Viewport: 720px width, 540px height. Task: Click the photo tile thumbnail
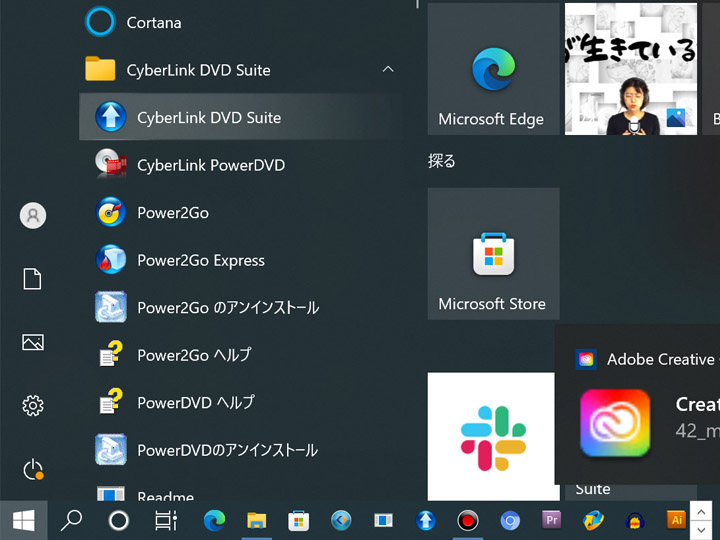click(629, 69)
